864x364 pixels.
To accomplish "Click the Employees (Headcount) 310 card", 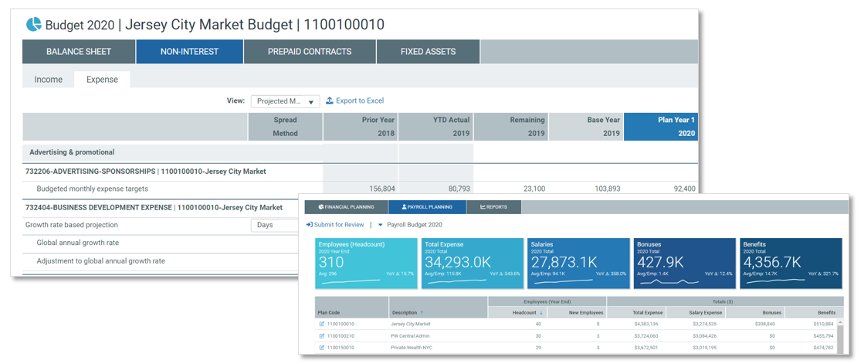I will point(366,263).
